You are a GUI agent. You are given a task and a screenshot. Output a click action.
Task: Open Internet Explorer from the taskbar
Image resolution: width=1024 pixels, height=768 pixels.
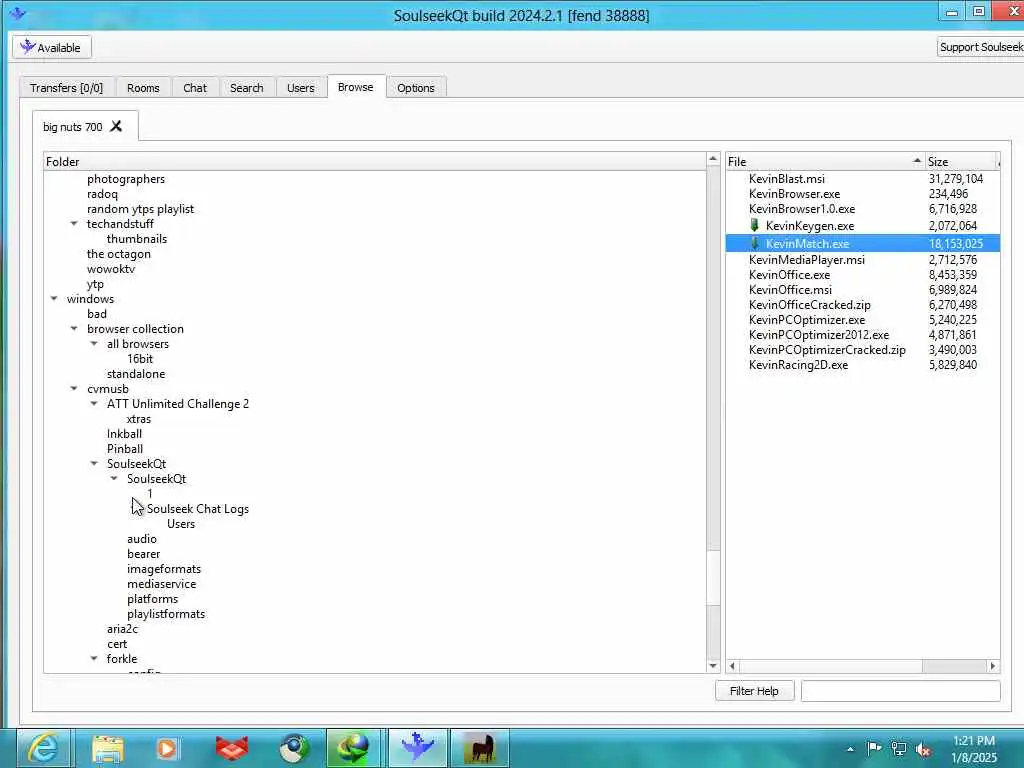pos(44,748)
